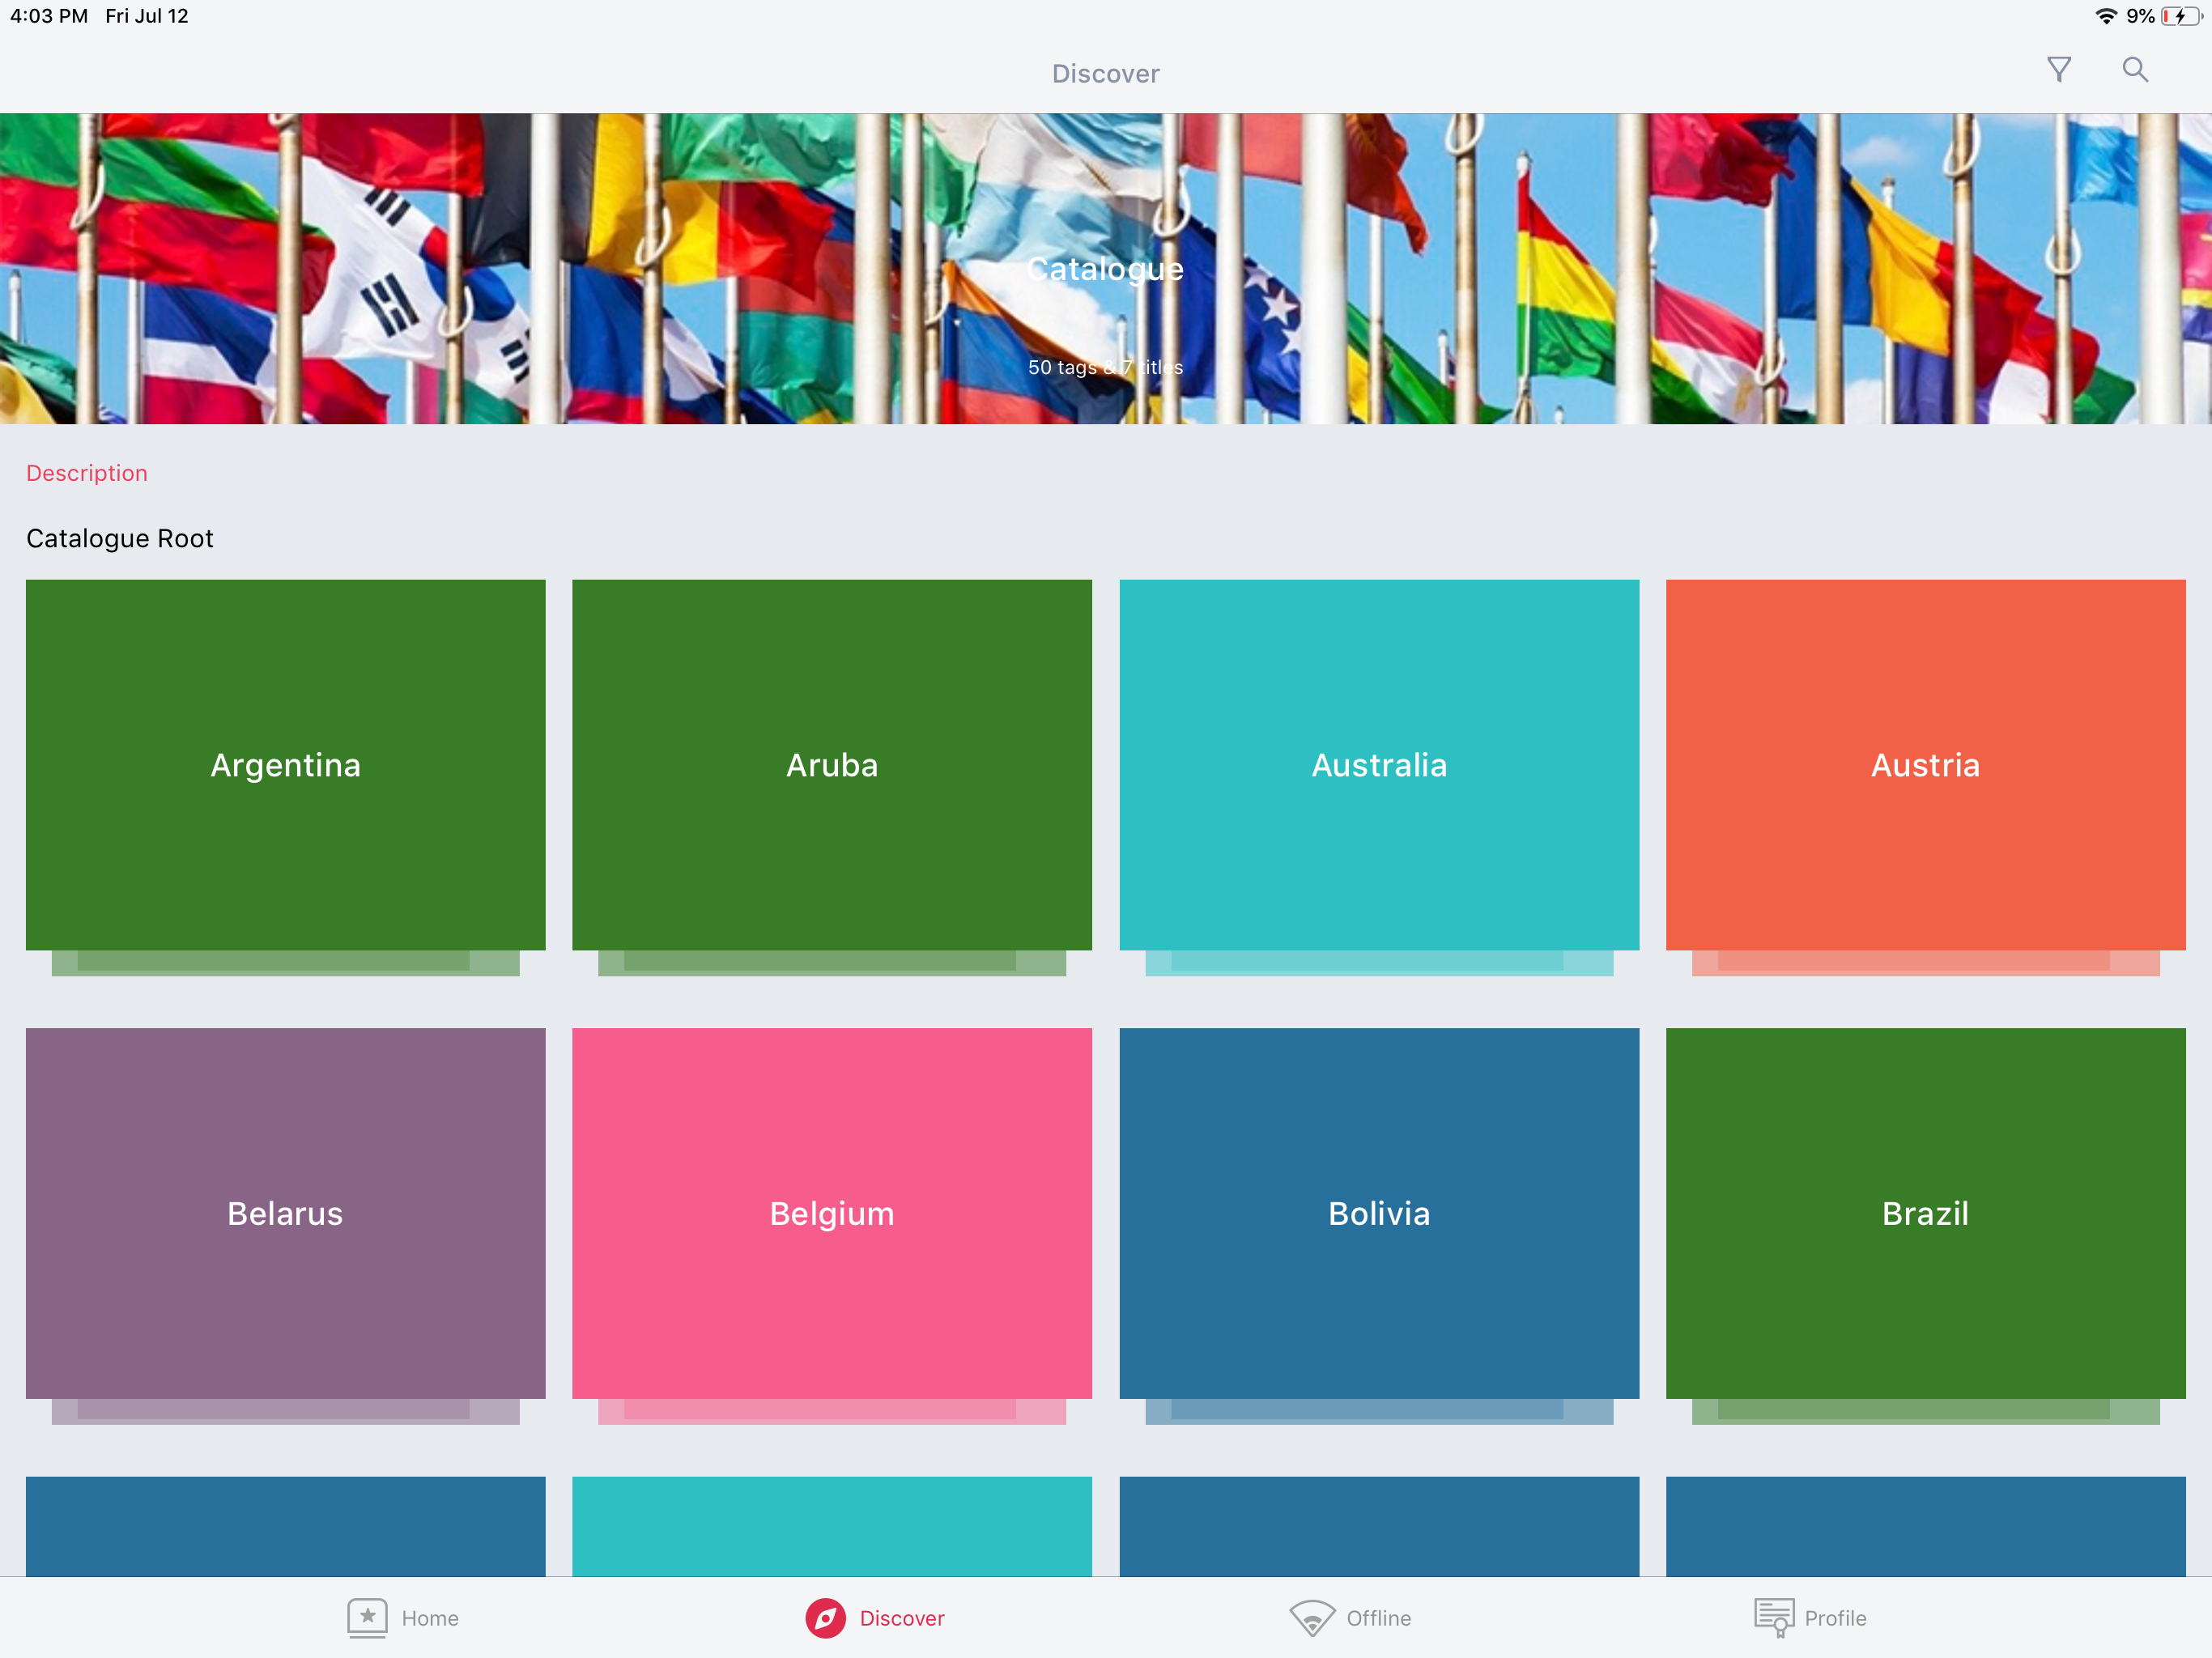Open the Australia tile
The width and height of the screenshot is (2212, 1658).
tap(1379, 765)
